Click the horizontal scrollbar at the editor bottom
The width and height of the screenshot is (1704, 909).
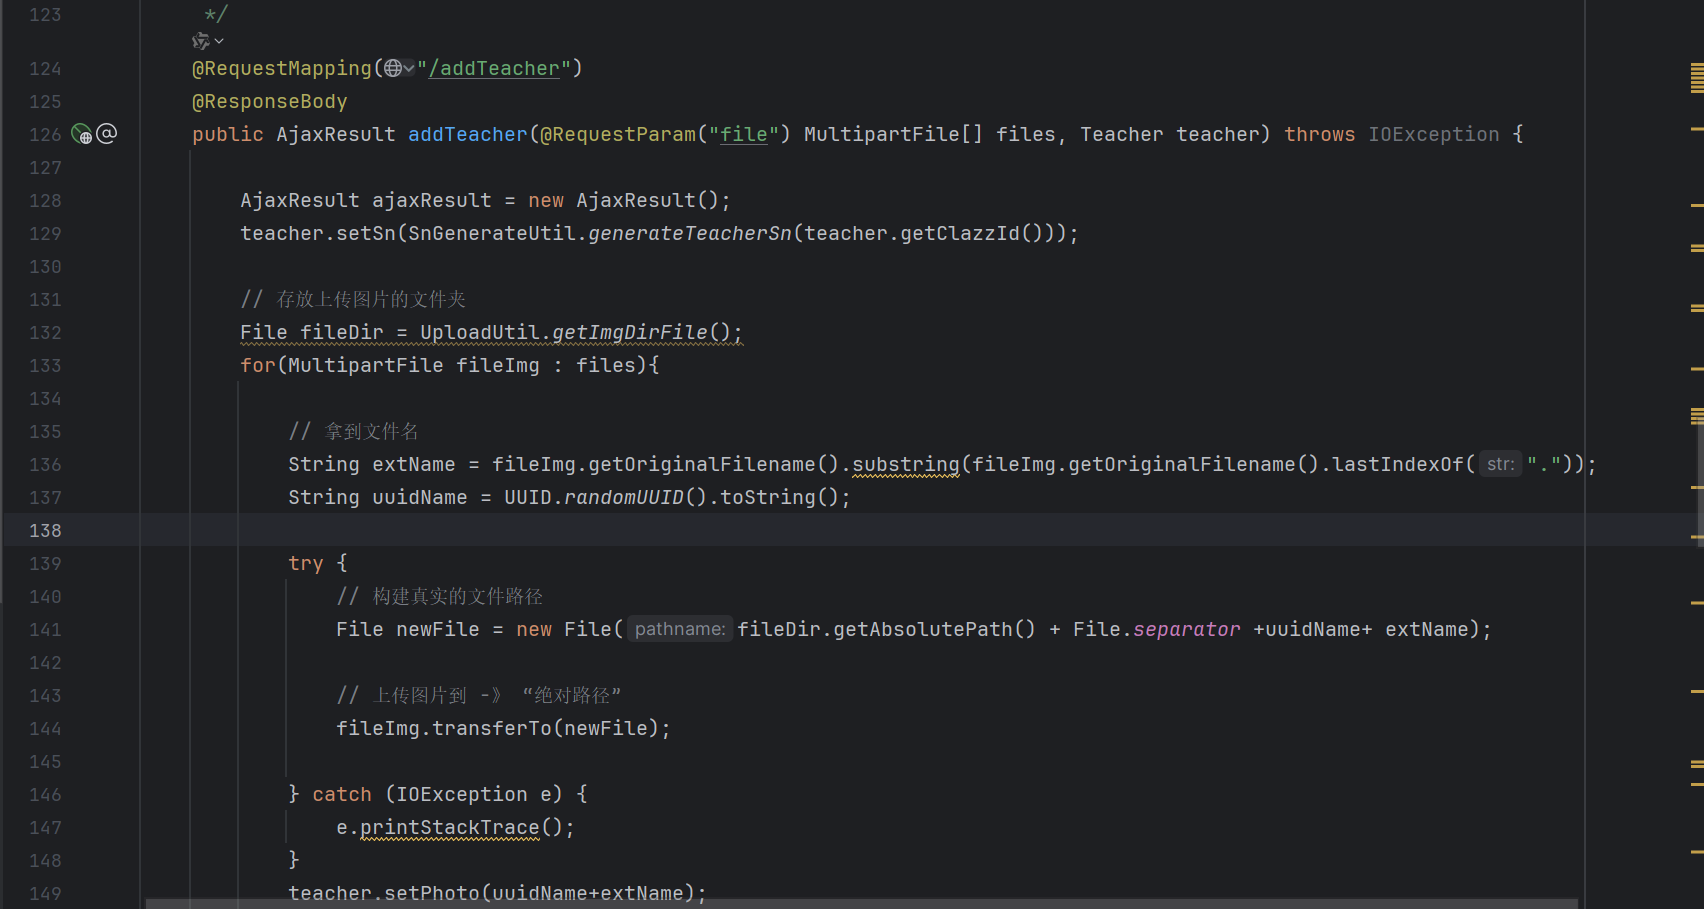pyautogui.click(x=860, y=903)
